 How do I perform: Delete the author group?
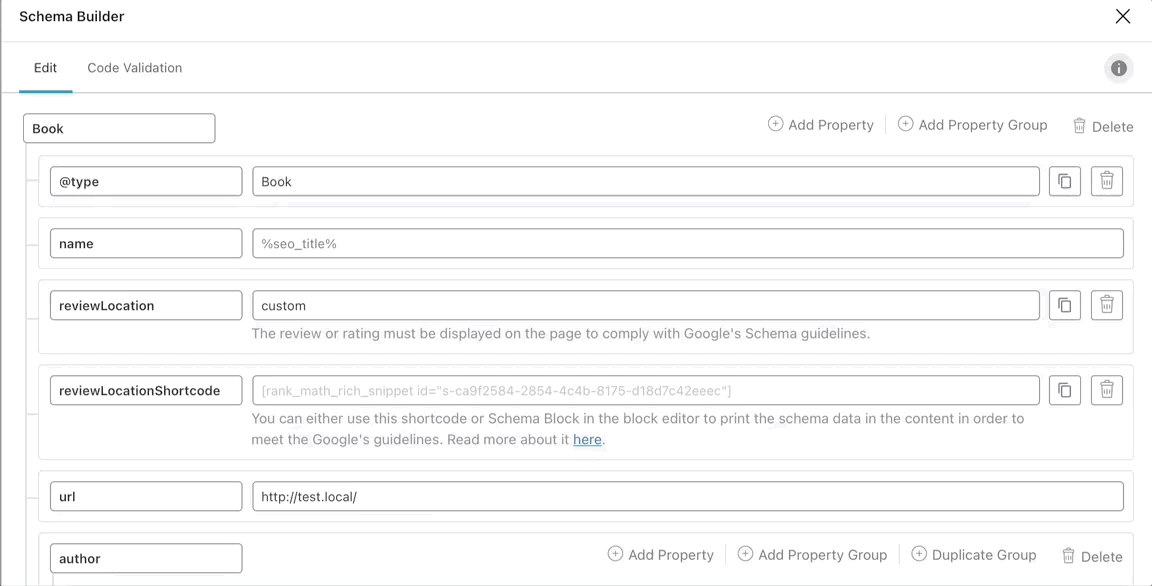(1092, 557)
